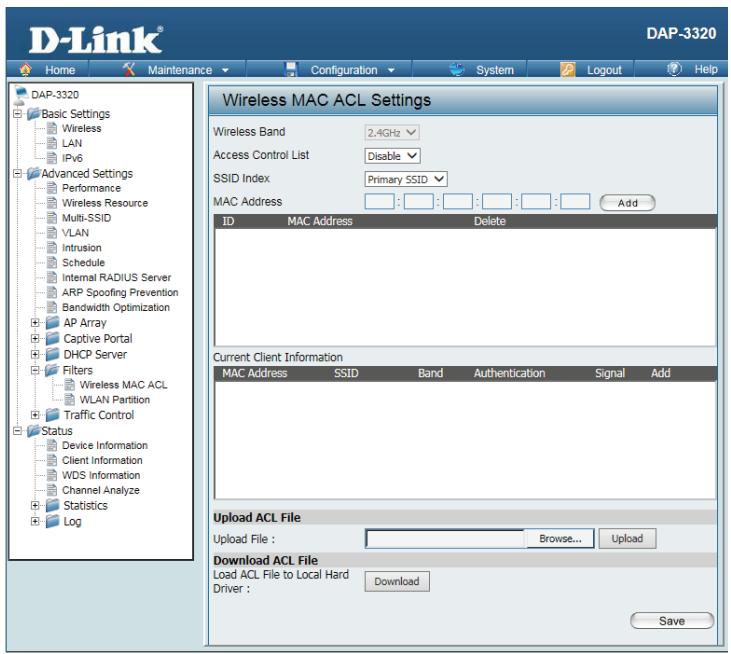Click the Upload button
Image resolution: width=731 pixels, height=654 pixels.
[x=627, y=538]
